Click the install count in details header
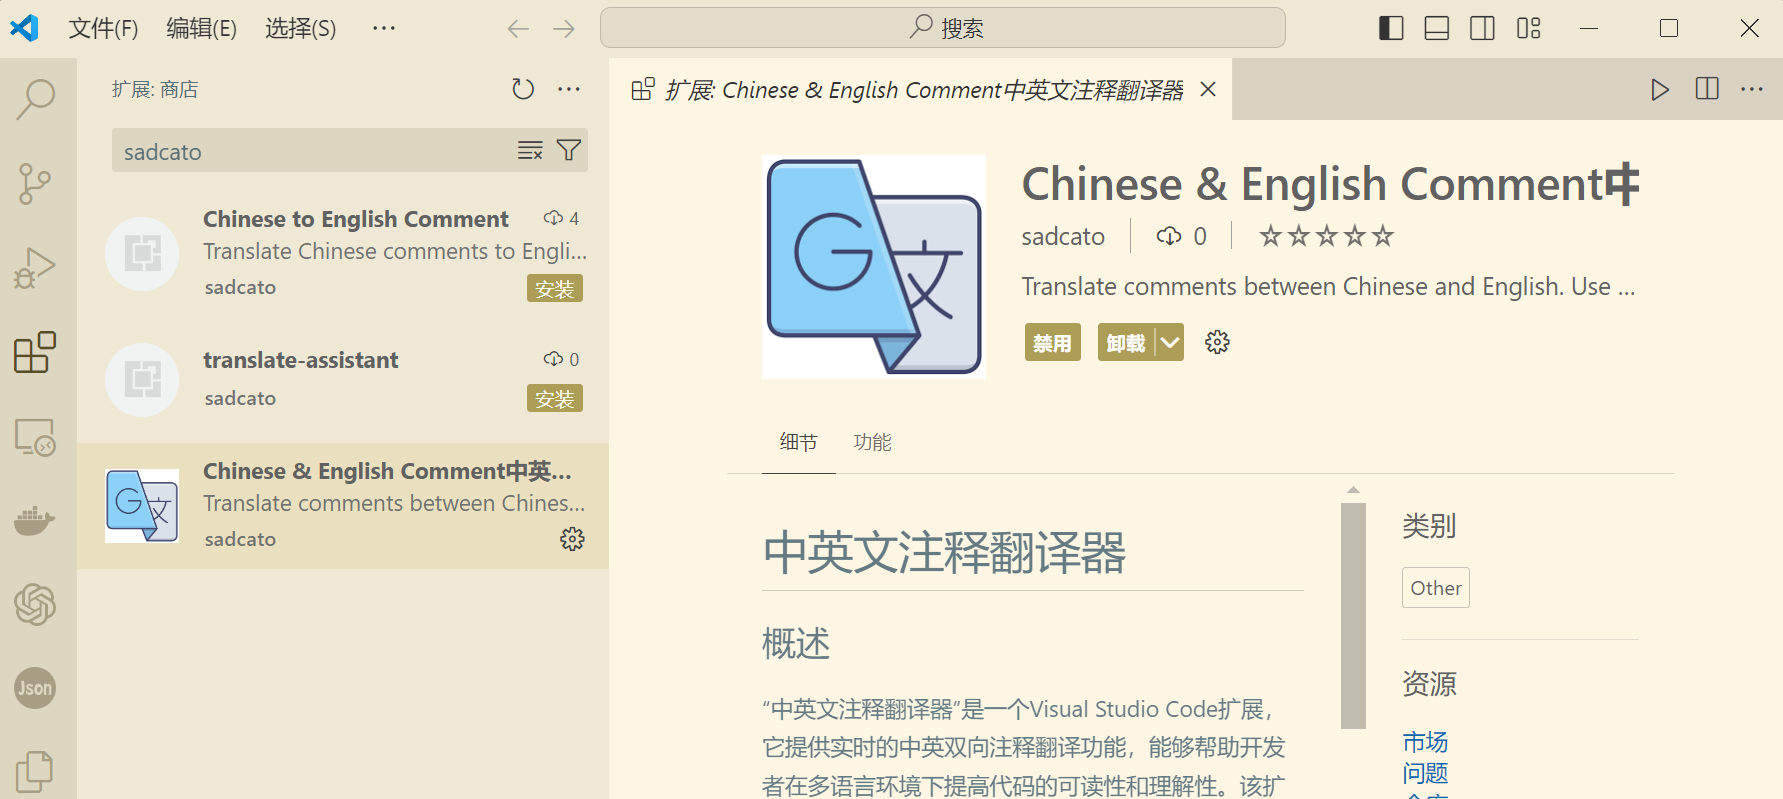 (1181, 236)
